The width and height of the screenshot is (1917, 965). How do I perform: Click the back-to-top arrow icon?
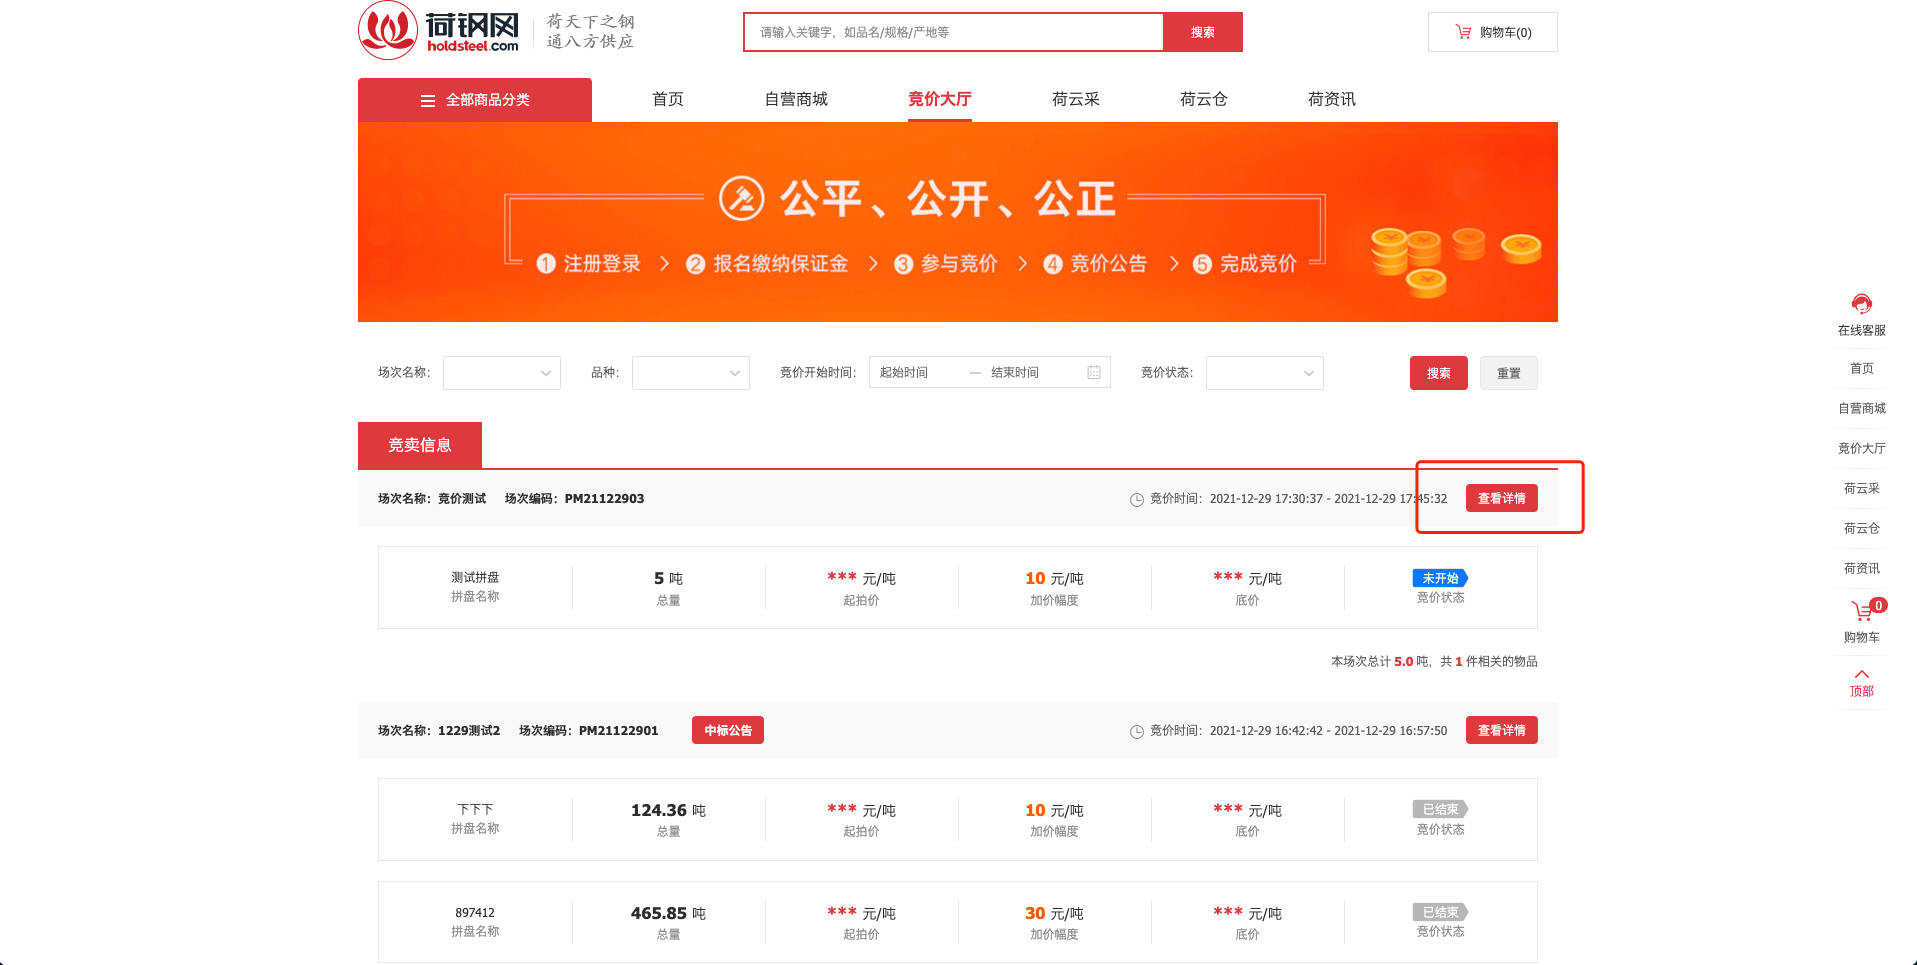[x=1861, y=674]
